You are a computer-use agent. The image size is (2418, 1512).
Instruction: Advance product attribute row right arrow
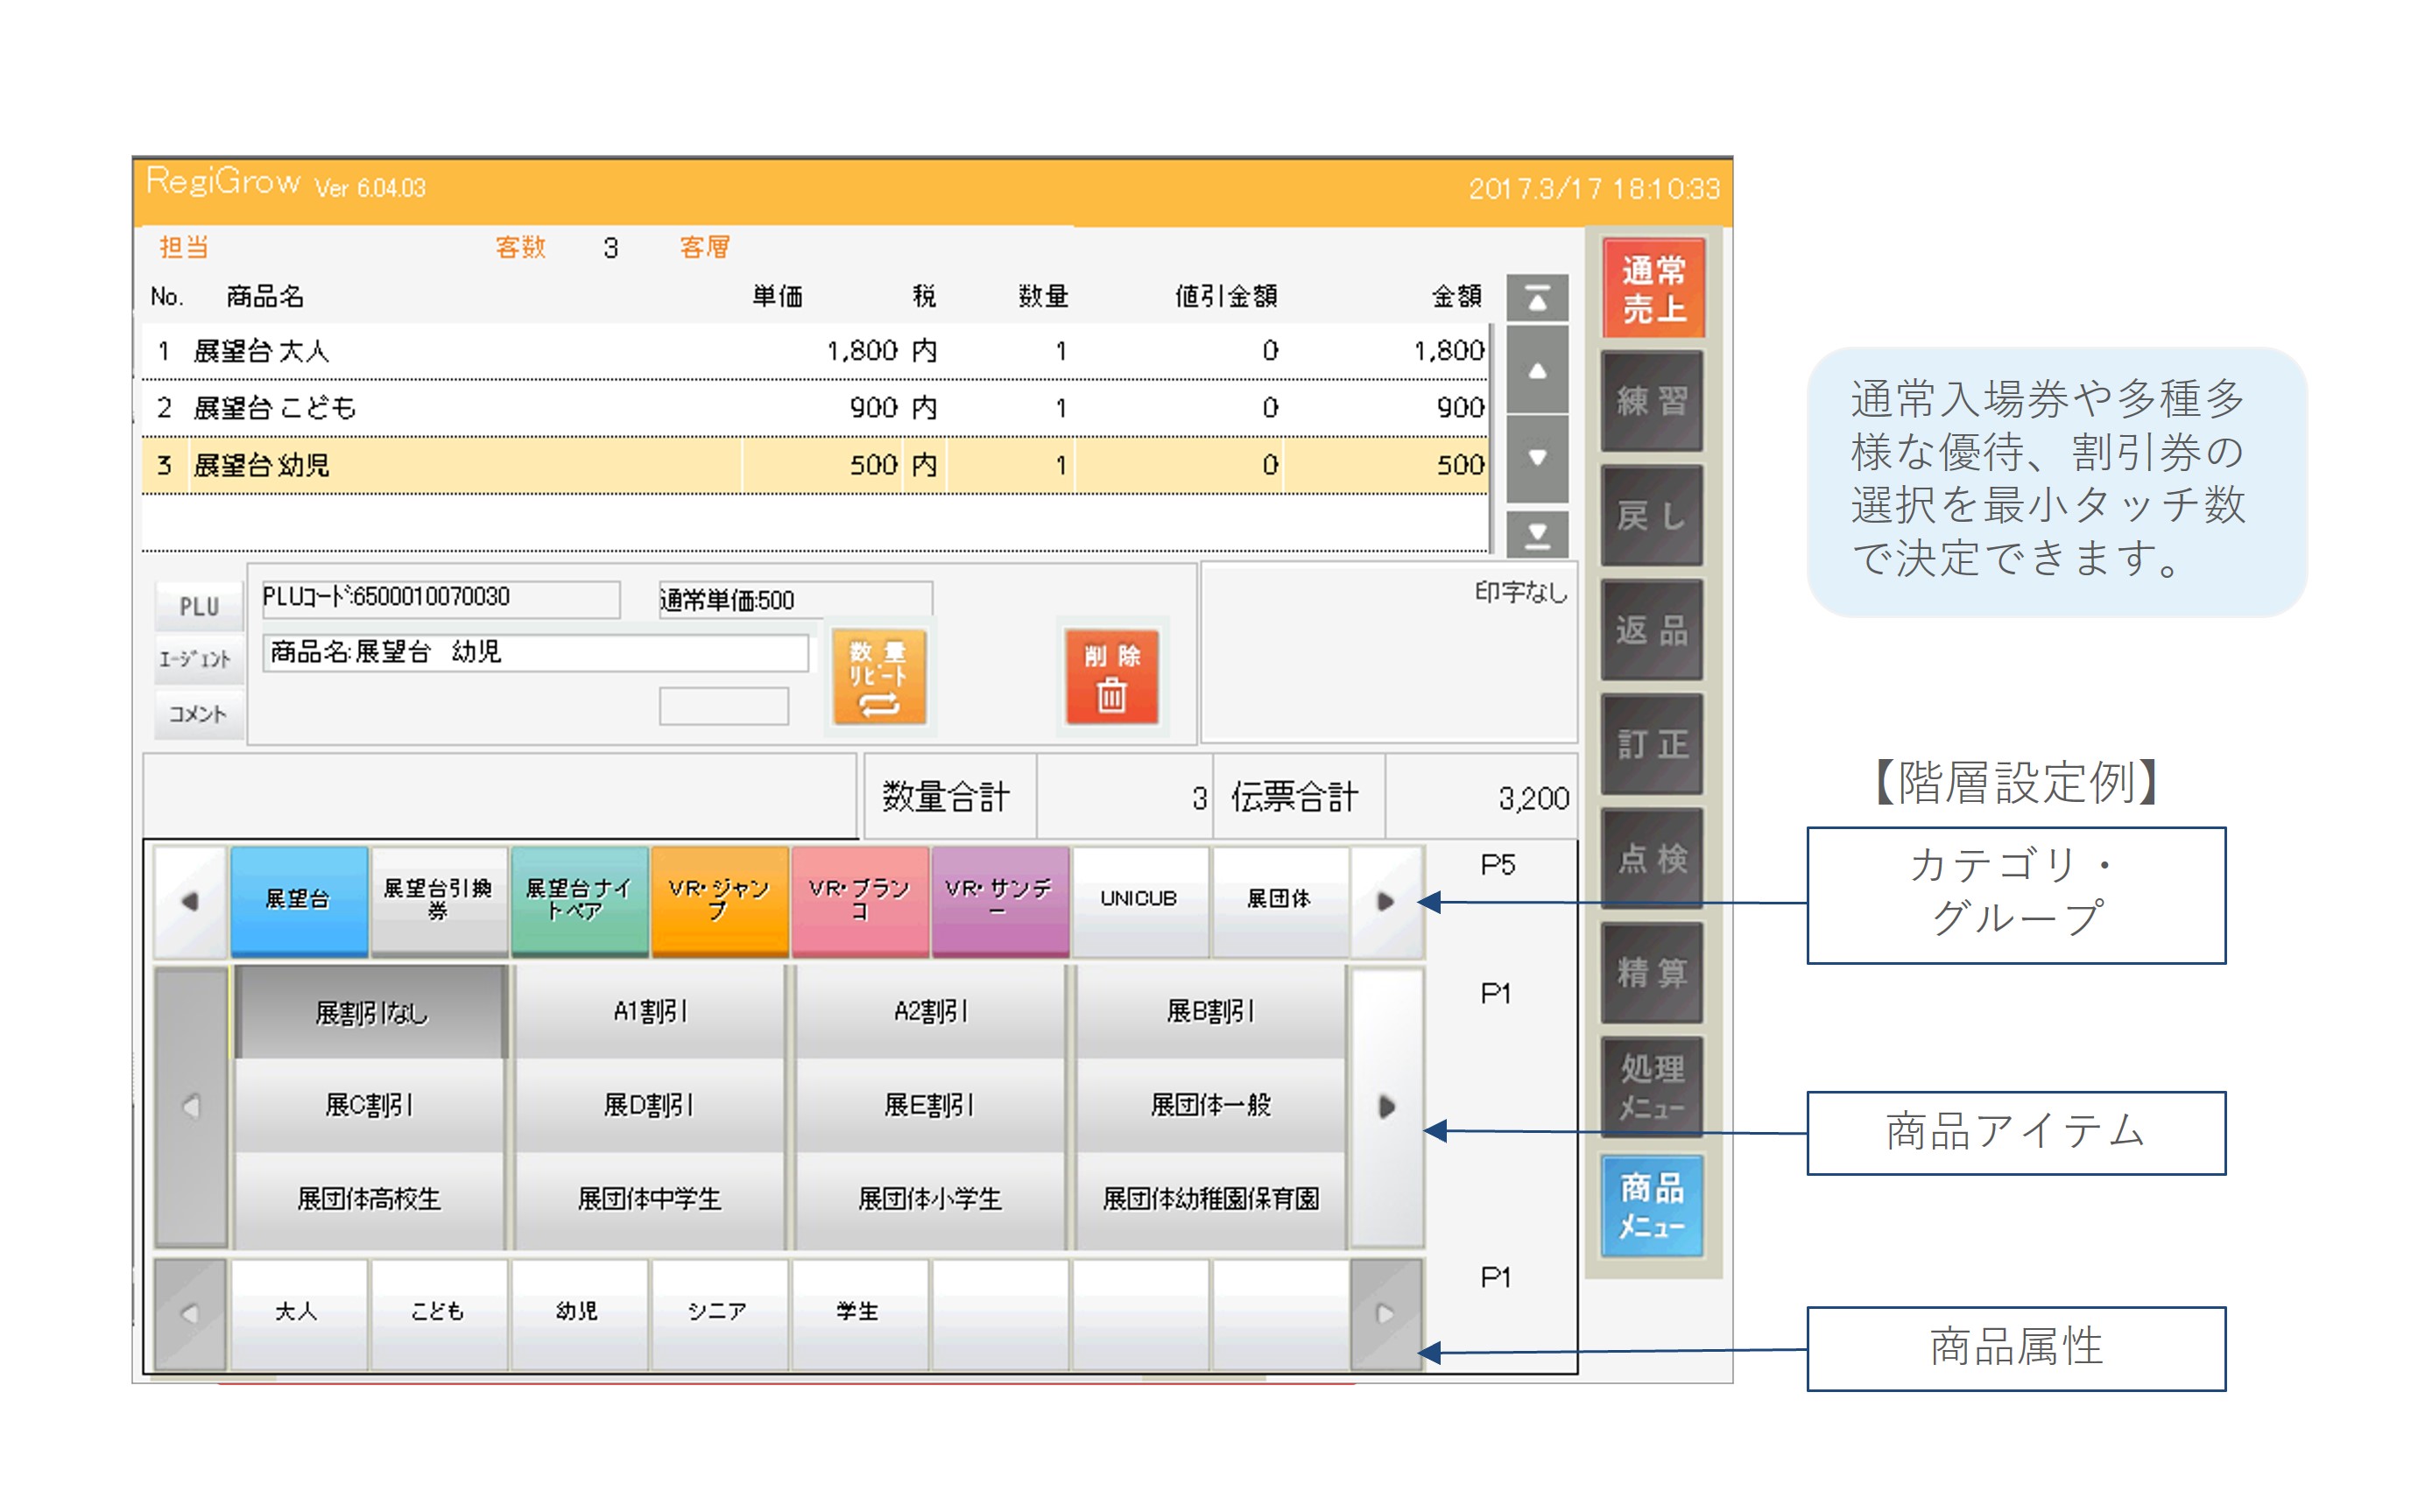click(1385, 1313)
